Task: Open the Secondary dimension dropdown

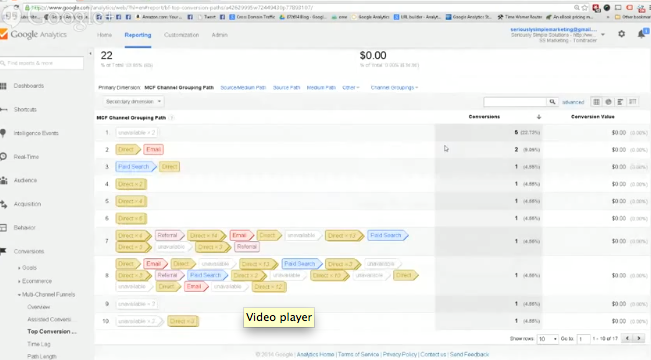Action: (x=133, y=101)
